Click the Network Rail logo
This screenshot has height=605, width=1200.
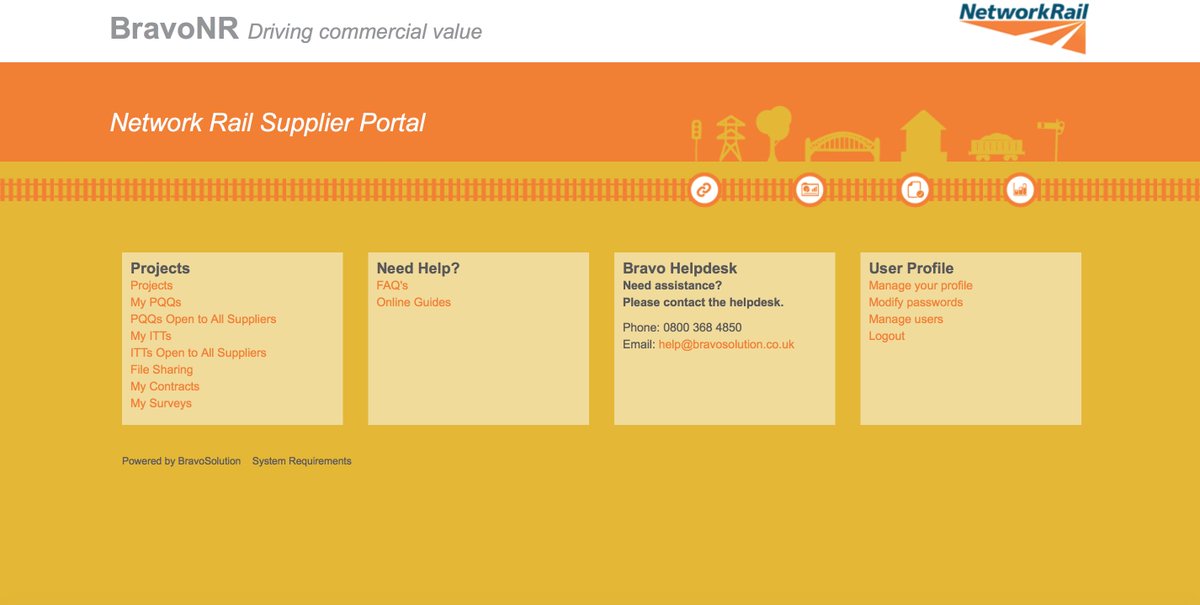point(1023,28)
